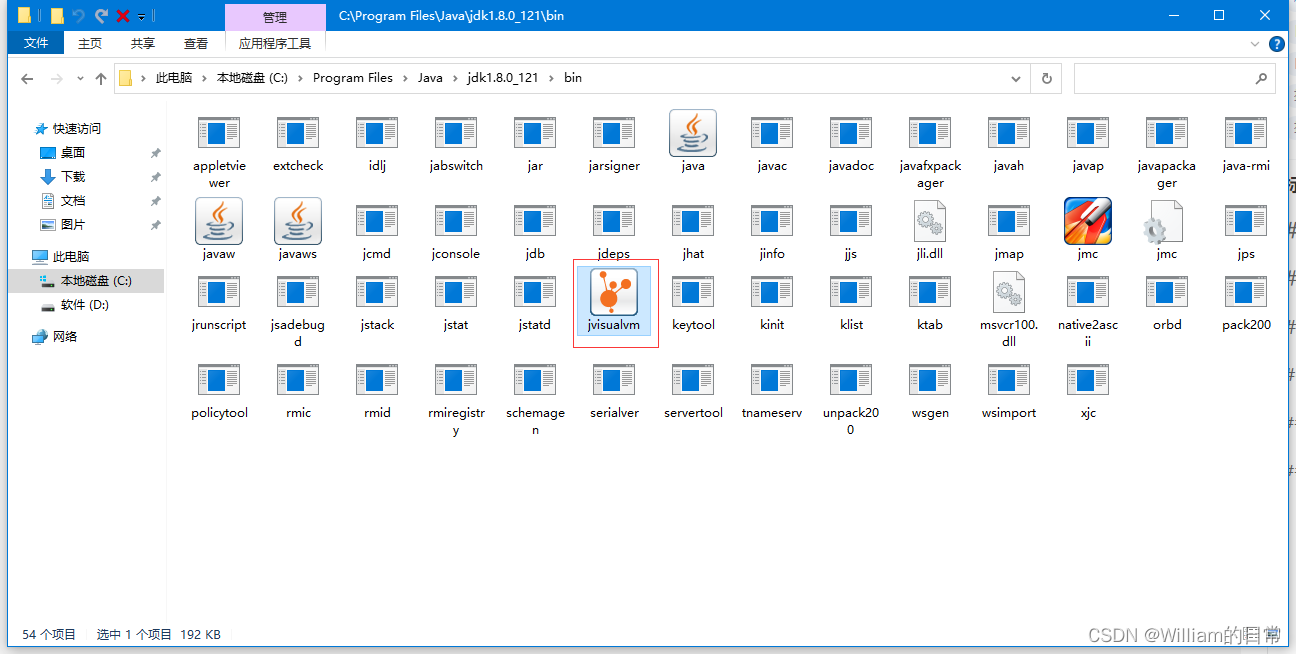Select the xjc file icon

pos(1088,380)
